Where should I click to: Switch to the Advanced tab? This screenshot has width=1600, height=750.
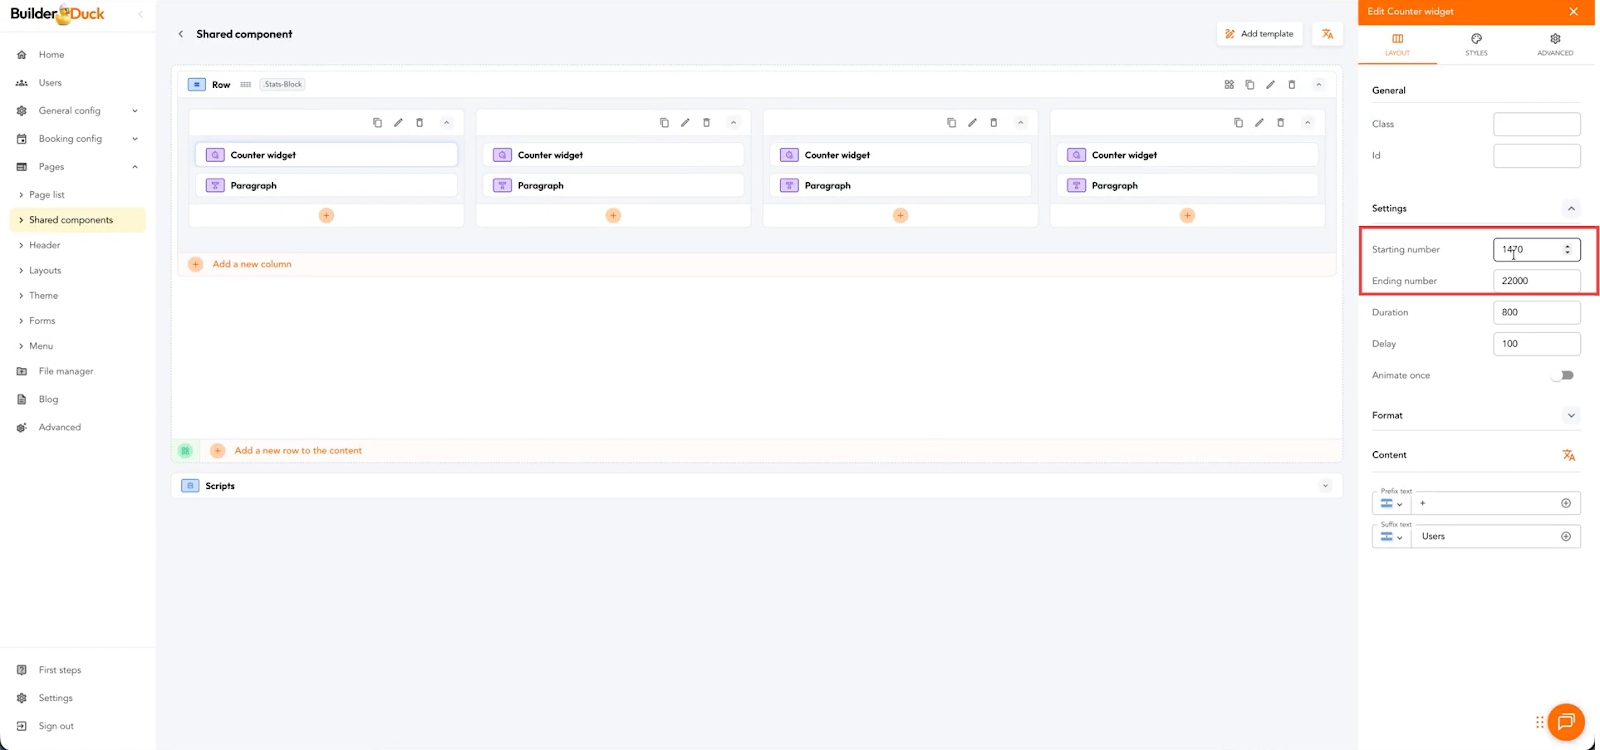click(x=1555, y=44)
